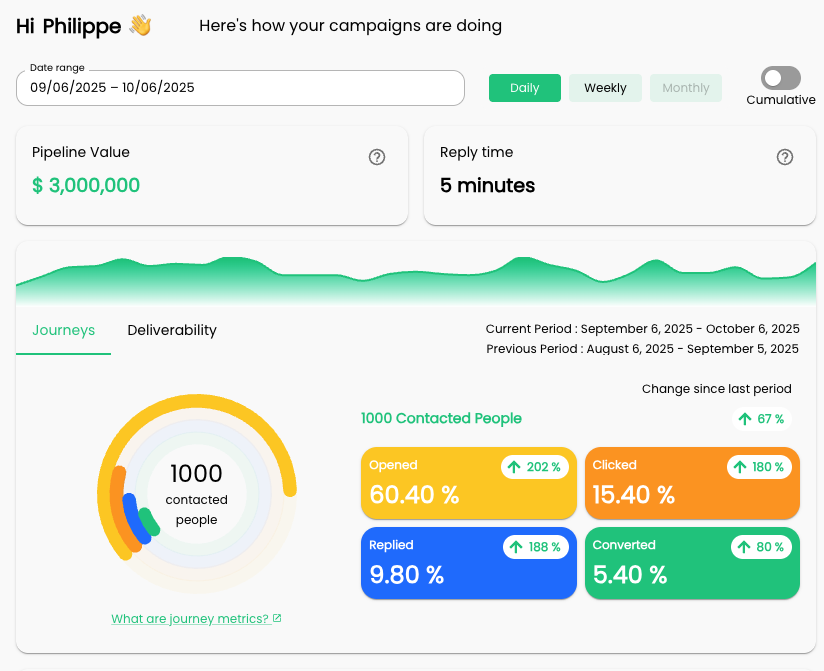The image size is (824, 671).
Task: Click the waving hand emoji beside Philippe
Action: (140, 25)
